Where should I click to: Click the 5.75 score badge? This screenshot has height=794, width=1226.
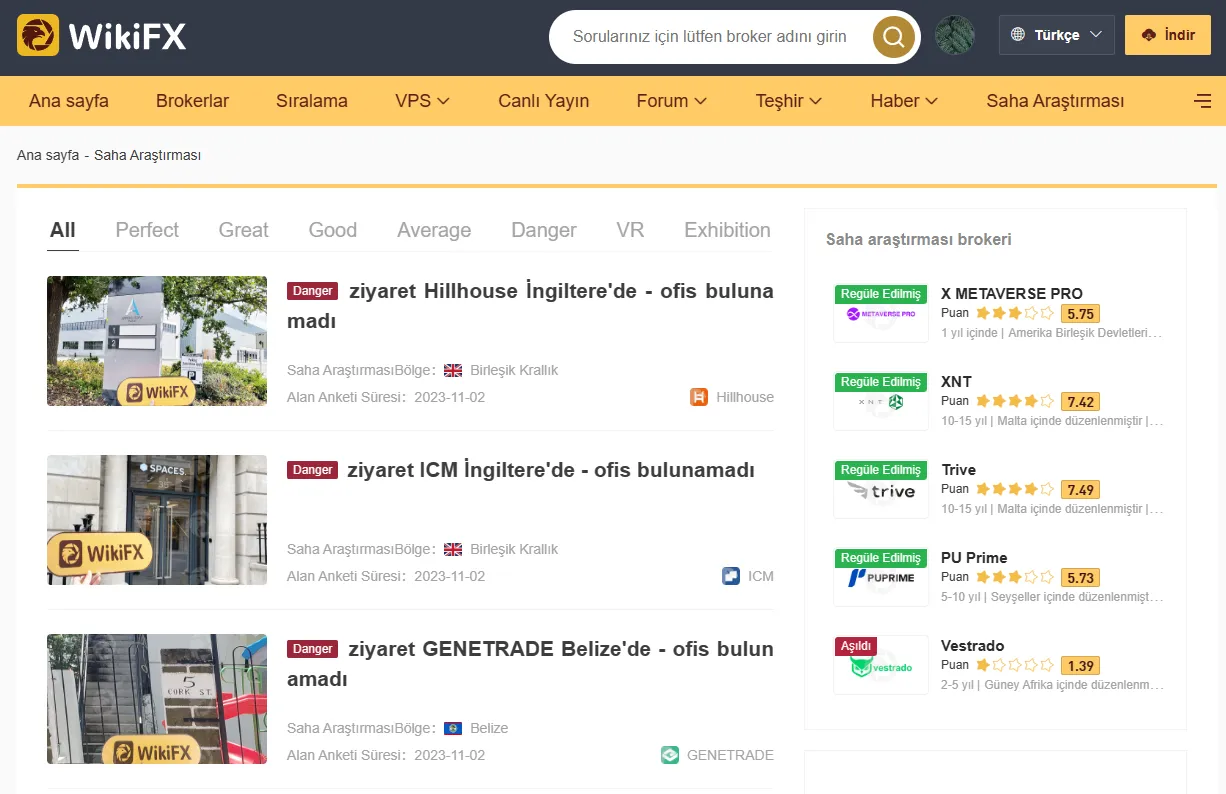click(1080, 313)
